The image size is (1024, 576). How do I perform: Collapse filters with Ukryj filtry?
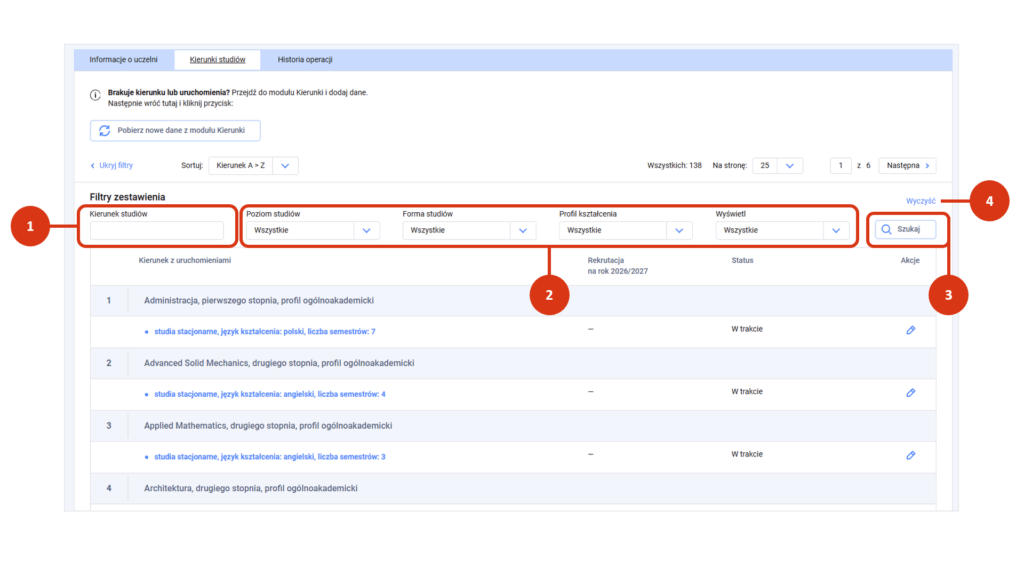112,166
